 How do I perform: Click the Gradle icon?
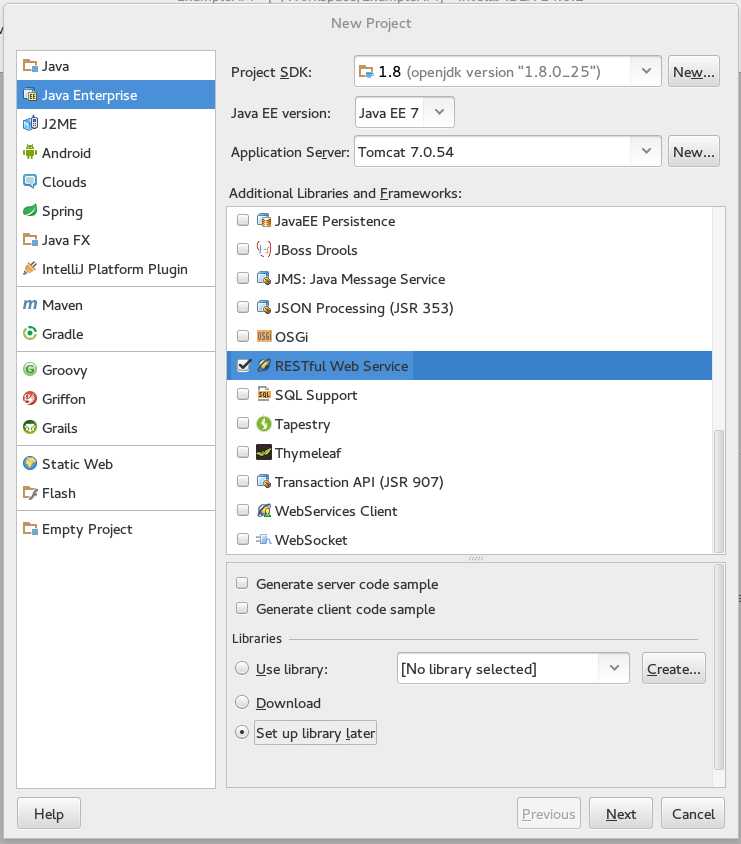pos(30,334)
